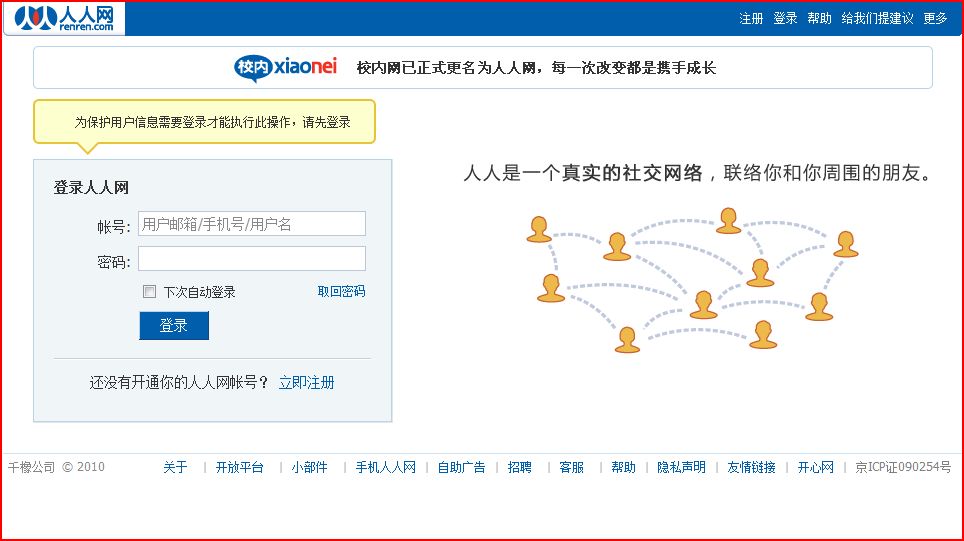Viewport: 964px width, 541px height.
Task: Open 注册 in the top navigation
Action: [x=751, y=18]
